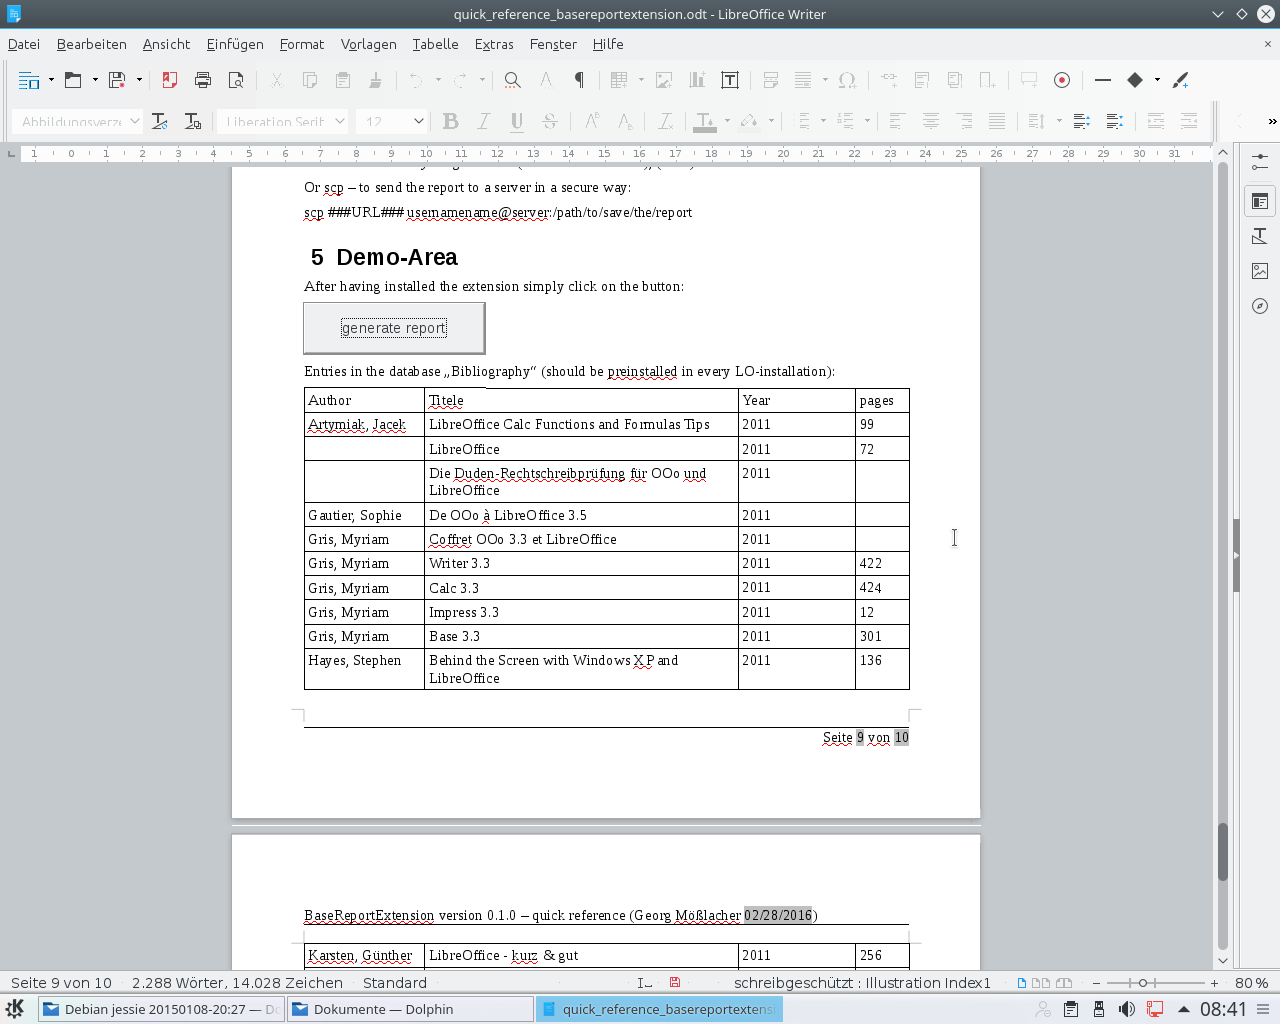The image size is (1280, 1024).
Task: Click zoom in plus button
Action: tap(1214, 983)
